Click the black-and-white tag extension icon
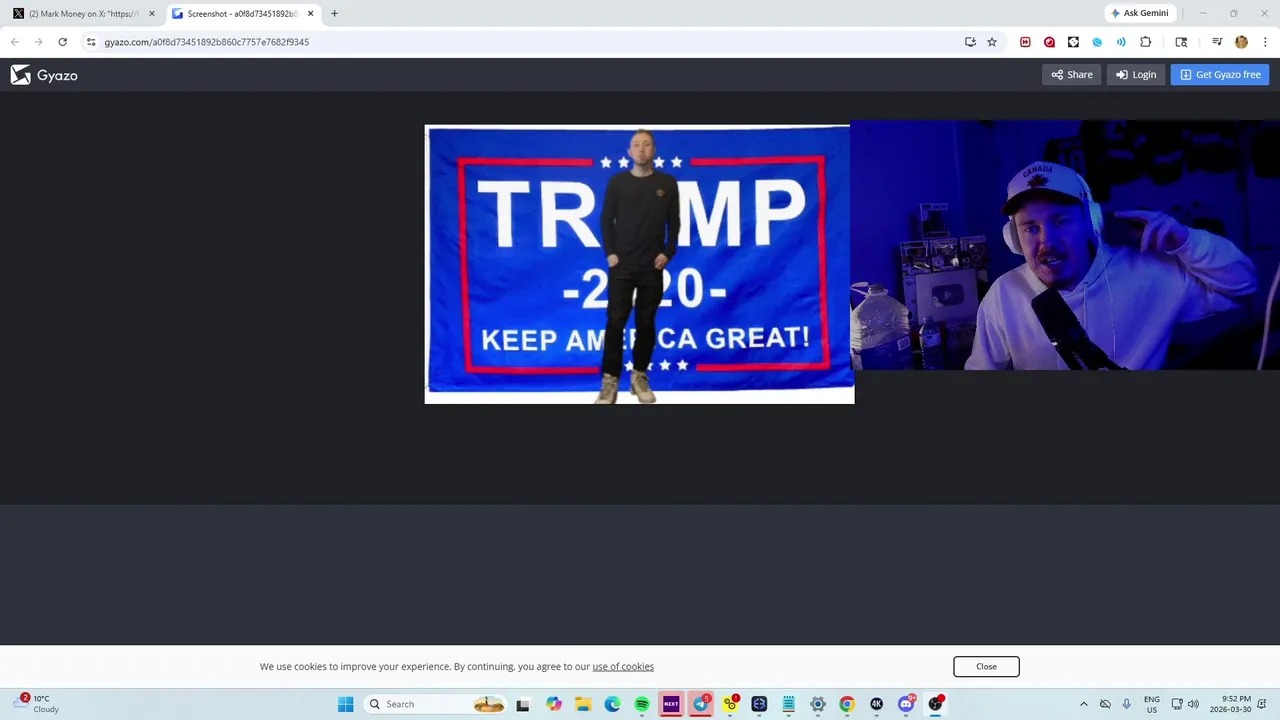 [x=1073, y=42]
